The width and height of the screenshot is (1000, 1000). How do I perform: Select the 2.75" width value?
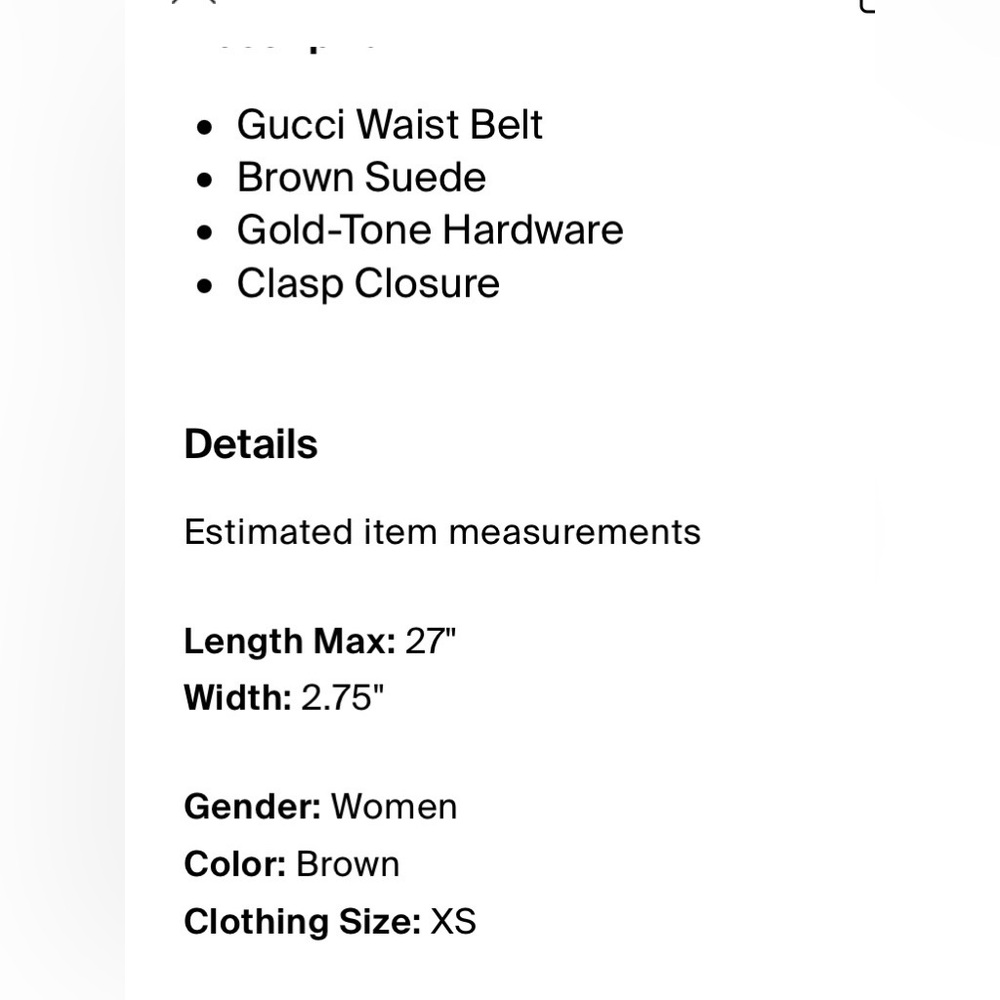click(x=342, y=697)
